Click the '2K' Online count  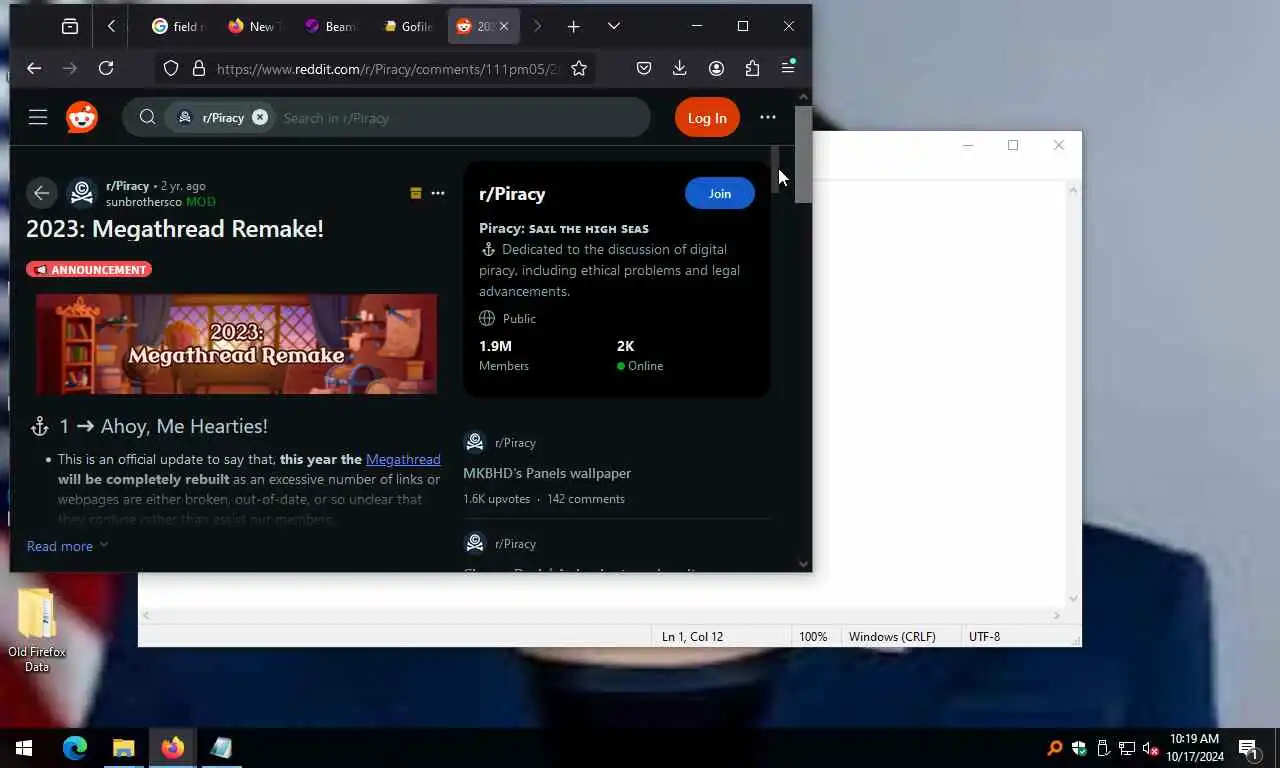626,346
